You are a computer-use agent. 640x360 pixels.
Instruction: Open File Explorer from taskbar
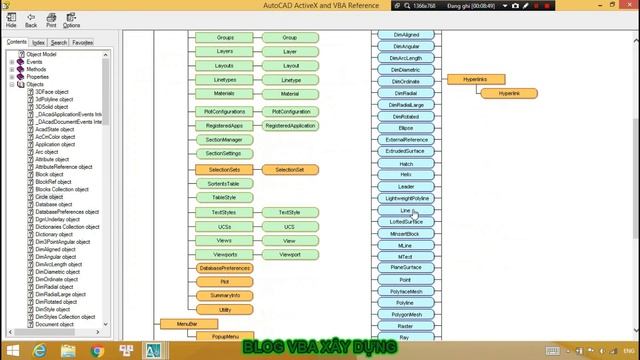[x=68, y=351]
